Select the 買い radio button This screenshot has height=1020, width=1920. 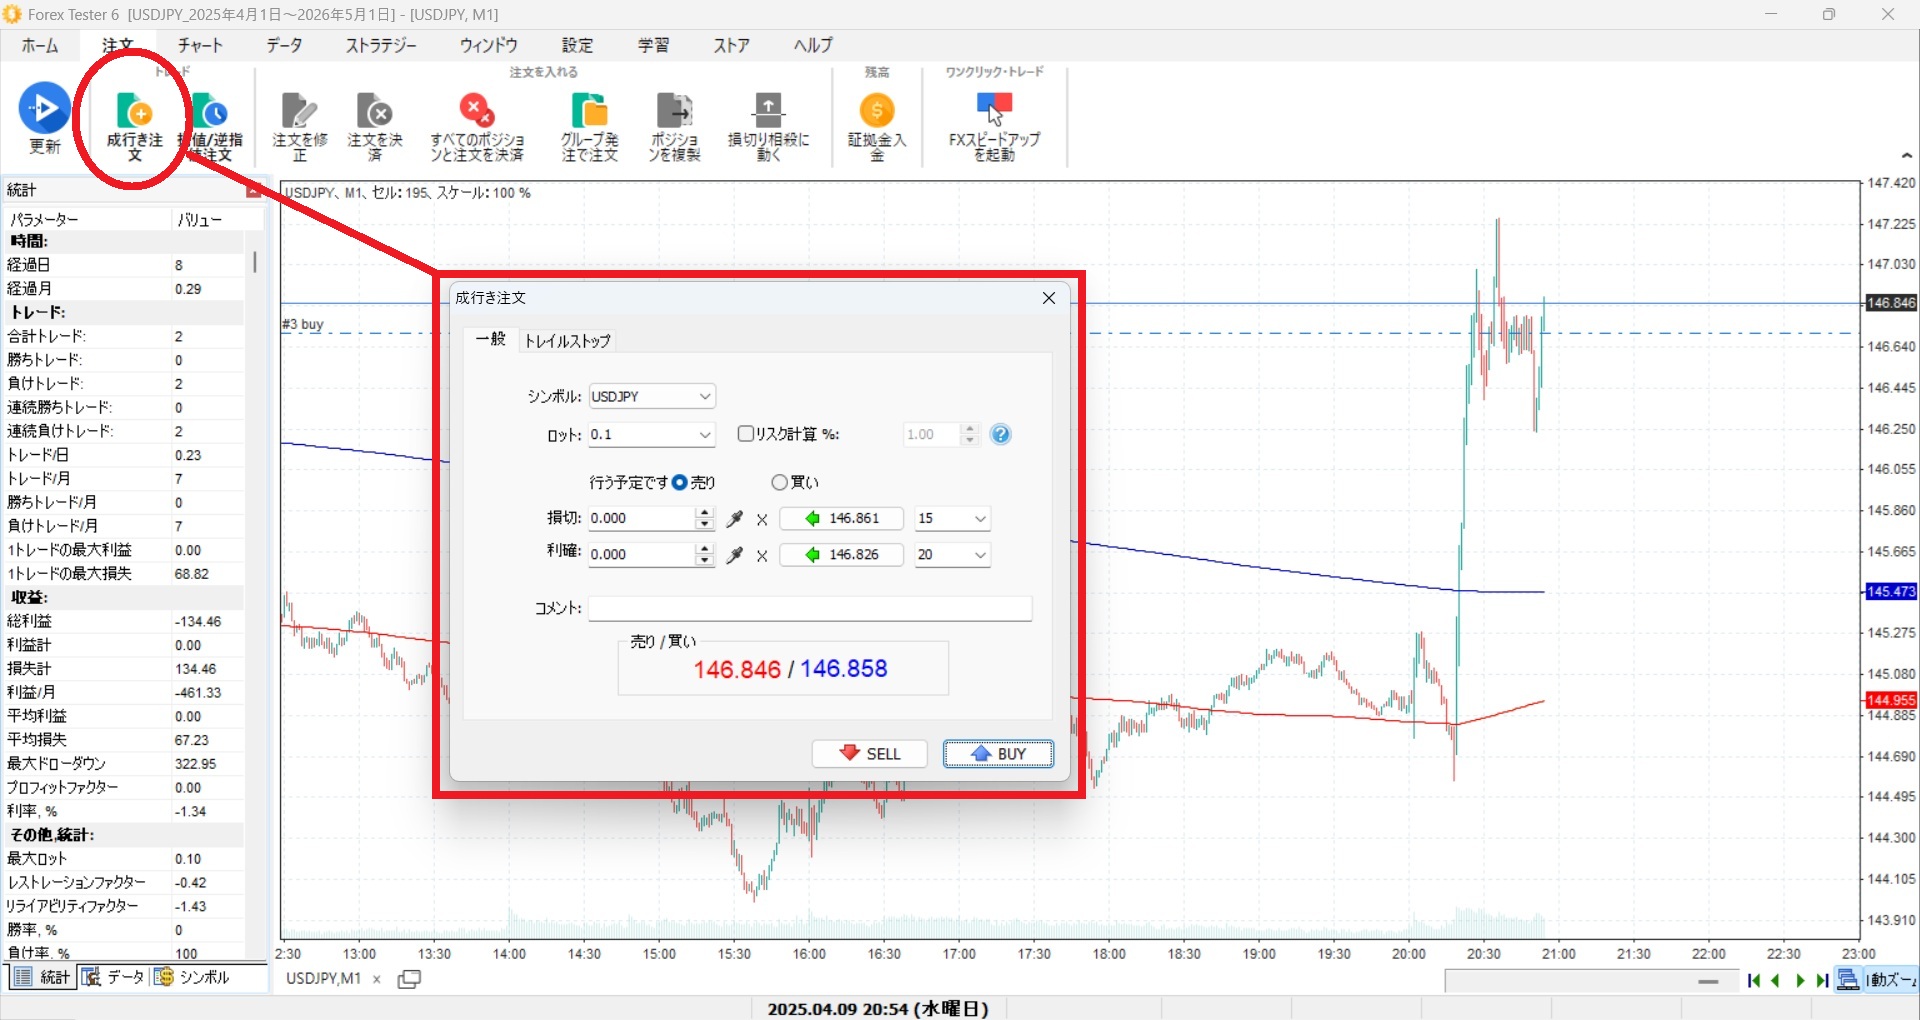pos(779,482)
